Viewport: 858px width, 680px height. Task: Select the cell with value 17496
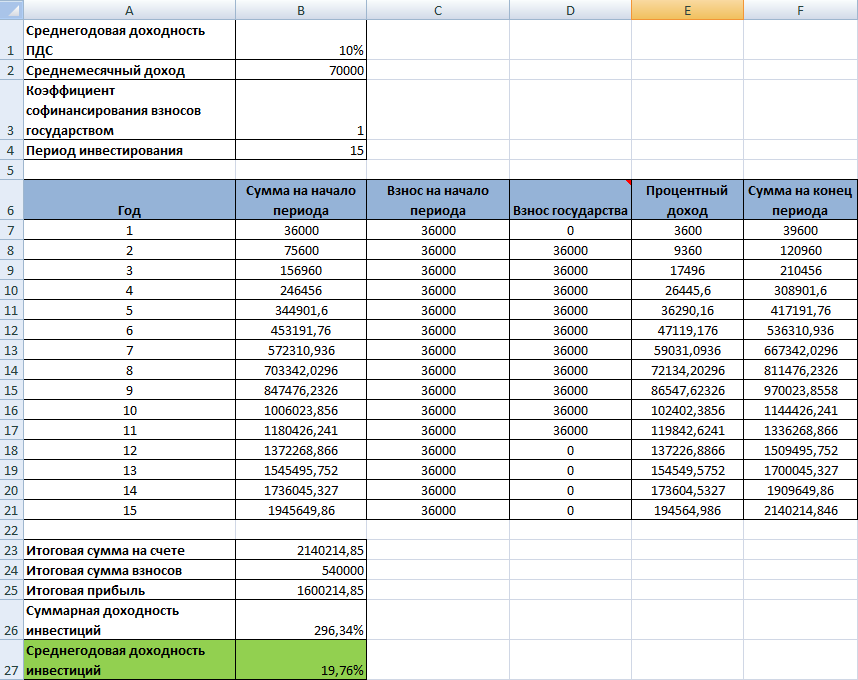click(687, 270)
